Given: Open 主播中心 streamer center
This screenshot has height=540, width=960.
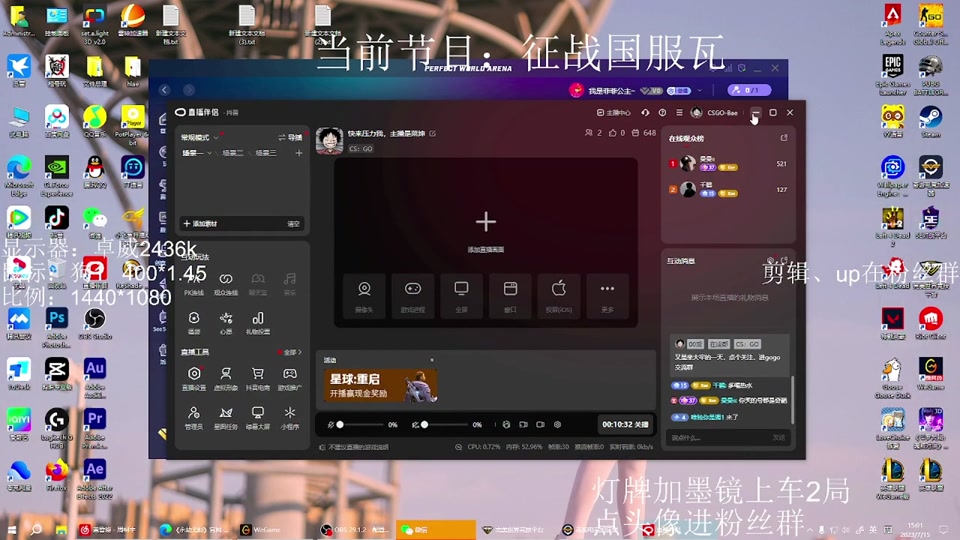Looking at the screenshot, I should pos(613,113).
